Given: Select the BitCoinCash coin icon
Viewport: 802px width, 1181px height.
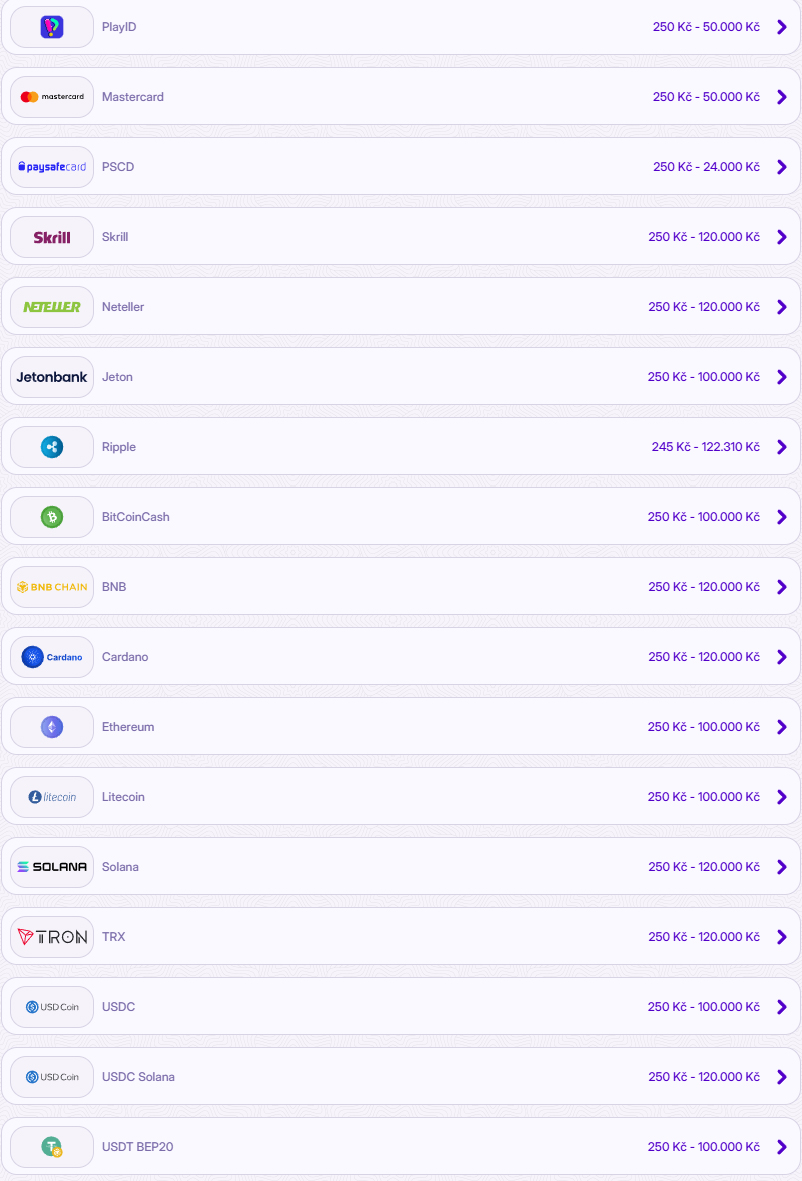Looking at the screenshot, I should tap(51, 517).
